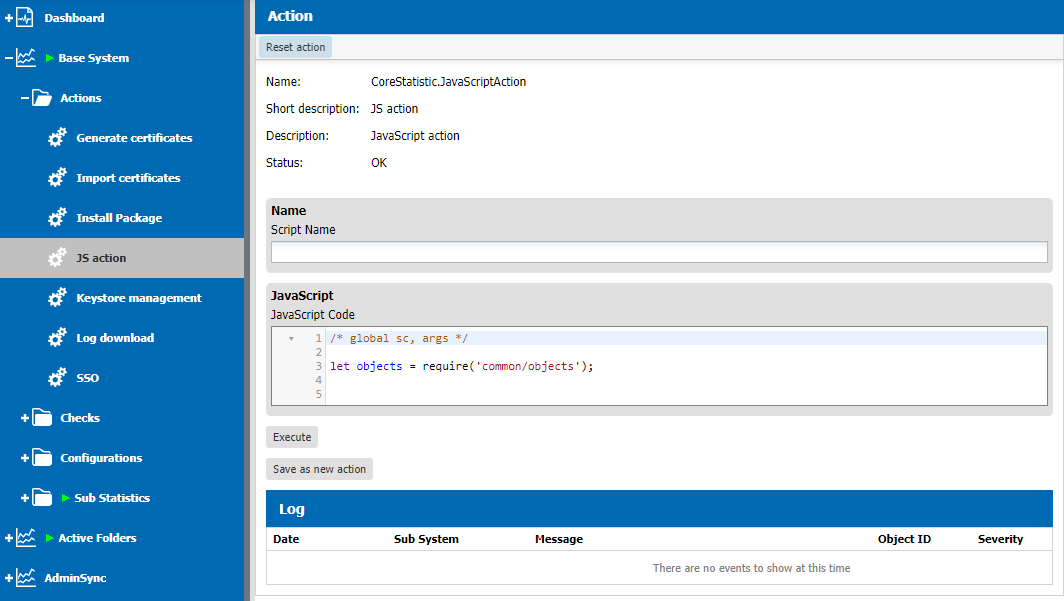Click the global sc, args comment line

pyautogui.click(x=399, y=338)
